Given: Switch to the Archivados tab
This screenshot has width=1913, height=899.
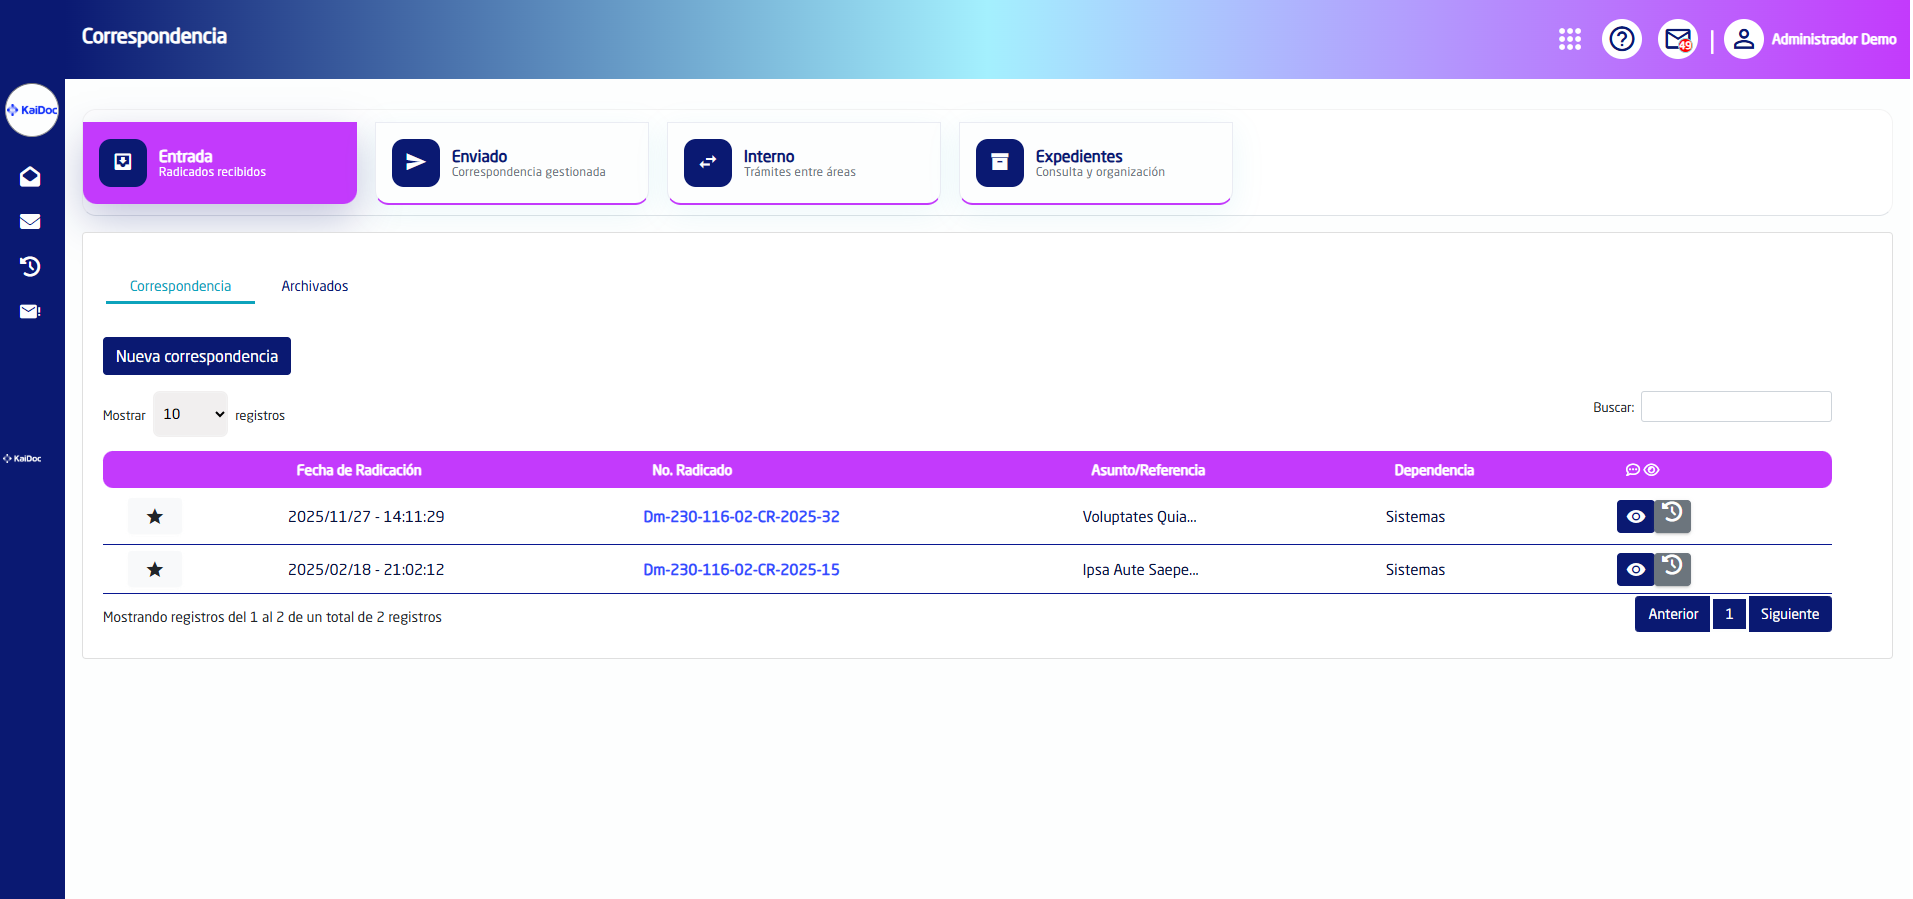Looking at the screenshot, I should (314, 286).
